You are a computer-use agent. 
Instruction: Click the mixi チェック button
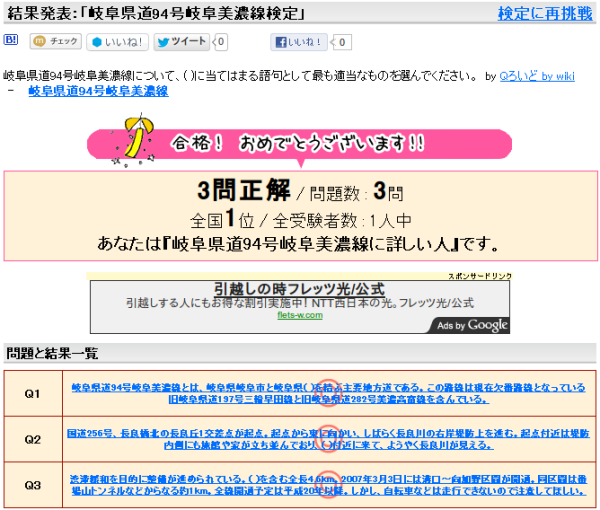[x=55, y=42]
